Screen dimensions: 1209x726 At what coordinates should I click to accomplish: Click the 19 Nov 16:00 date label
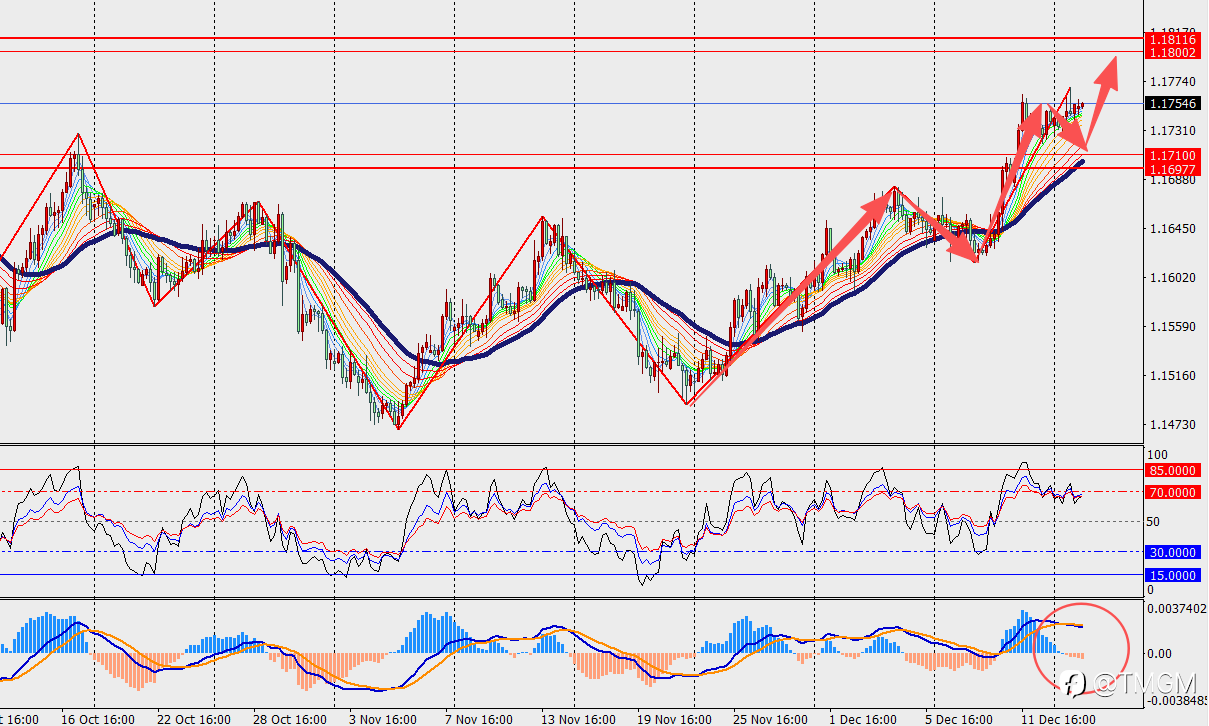[x=674, y=719]
